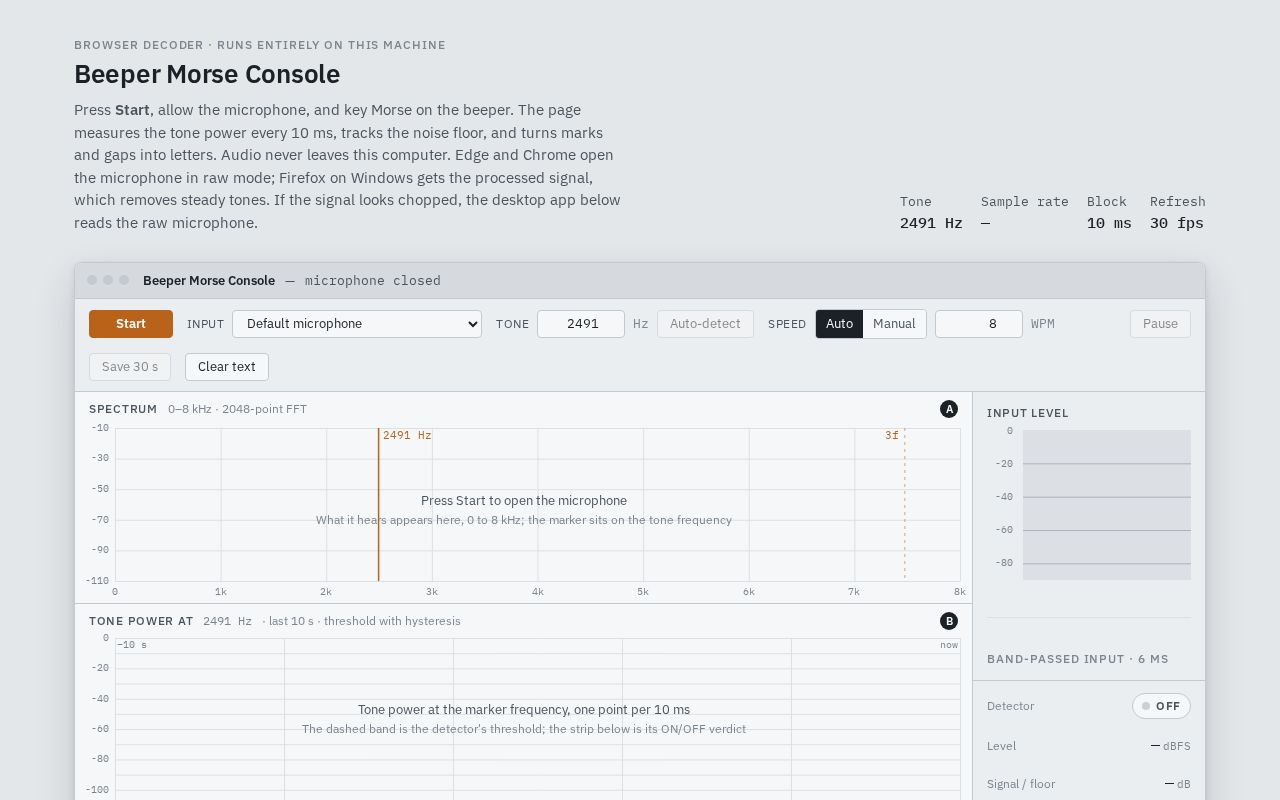The height and width of the screenshot is (800, 1280).
Task: Edit the tone frequency field showing 2491
Action: tap(581, 324)
